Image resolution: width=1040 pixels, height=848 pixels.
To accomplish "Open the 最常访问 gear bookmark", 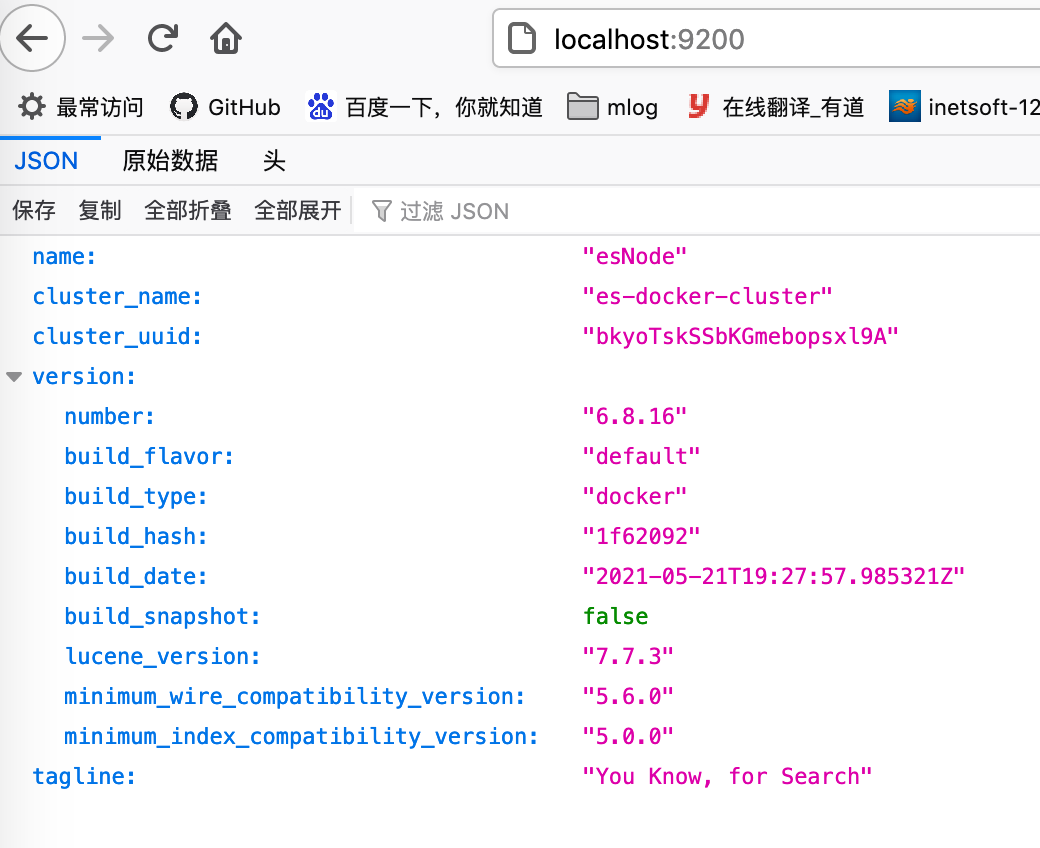I will pos(80,107).
